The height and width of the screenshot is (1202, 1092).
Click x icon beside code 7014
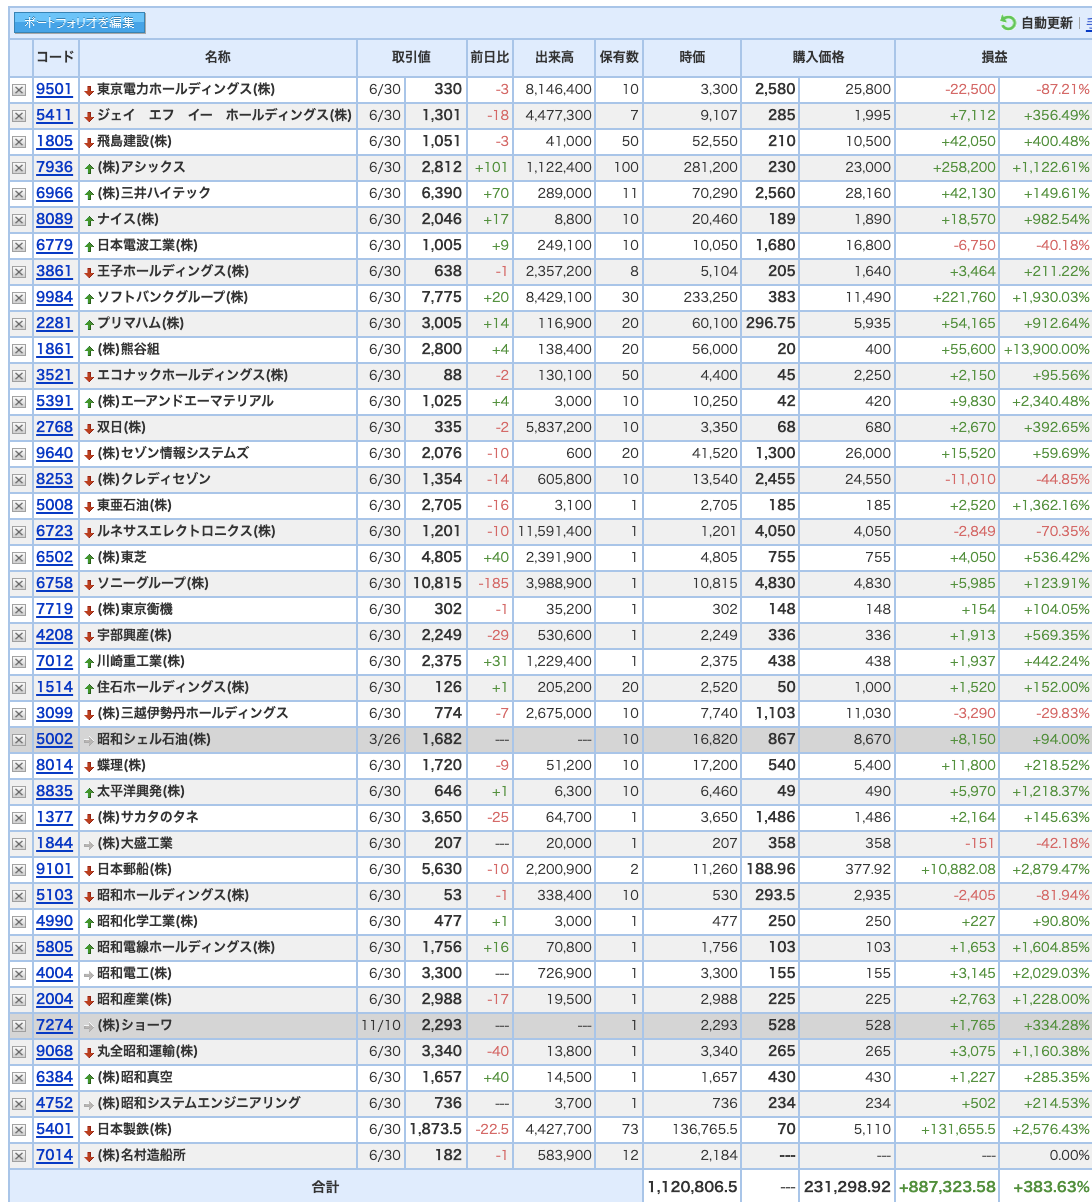pos(19,1156)
